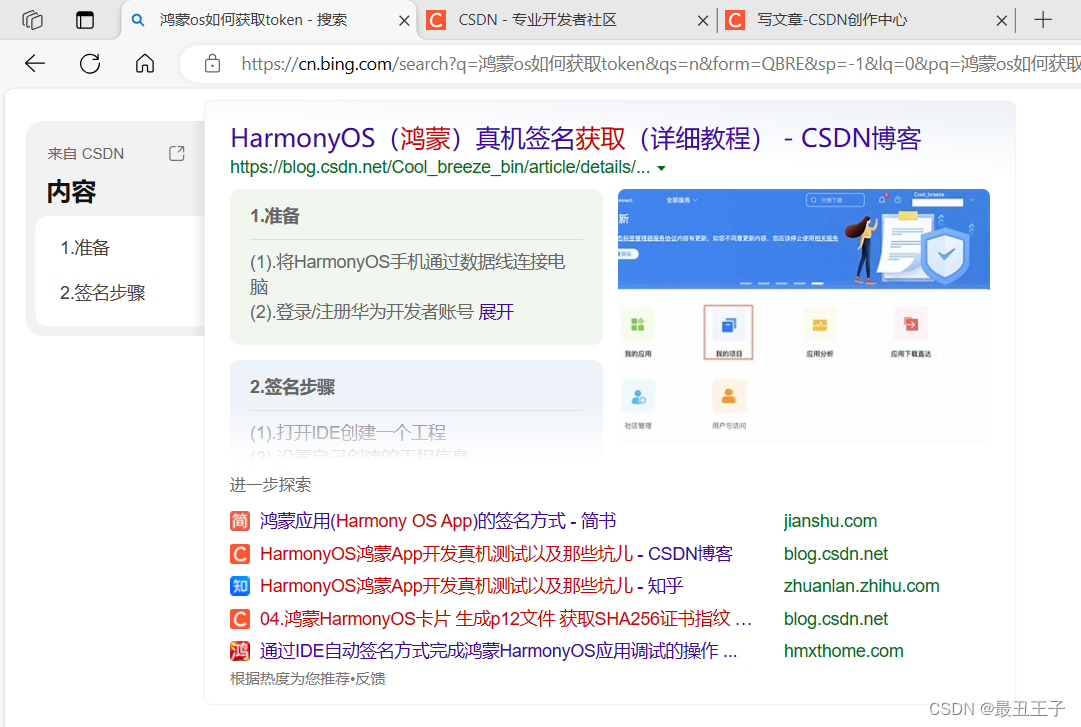The height and width of the screenshot is (727, 1081).
Task: Click the back navigation arrow
Action: (x=34, y=63)
